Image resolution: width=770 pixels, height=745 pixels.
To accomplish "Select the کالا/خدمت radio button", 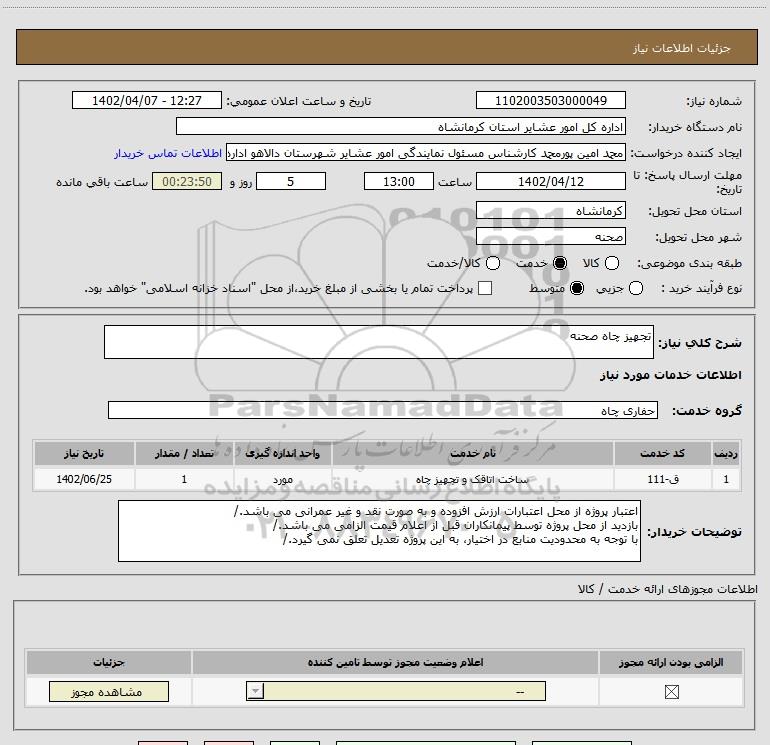I will coord(493,263).
